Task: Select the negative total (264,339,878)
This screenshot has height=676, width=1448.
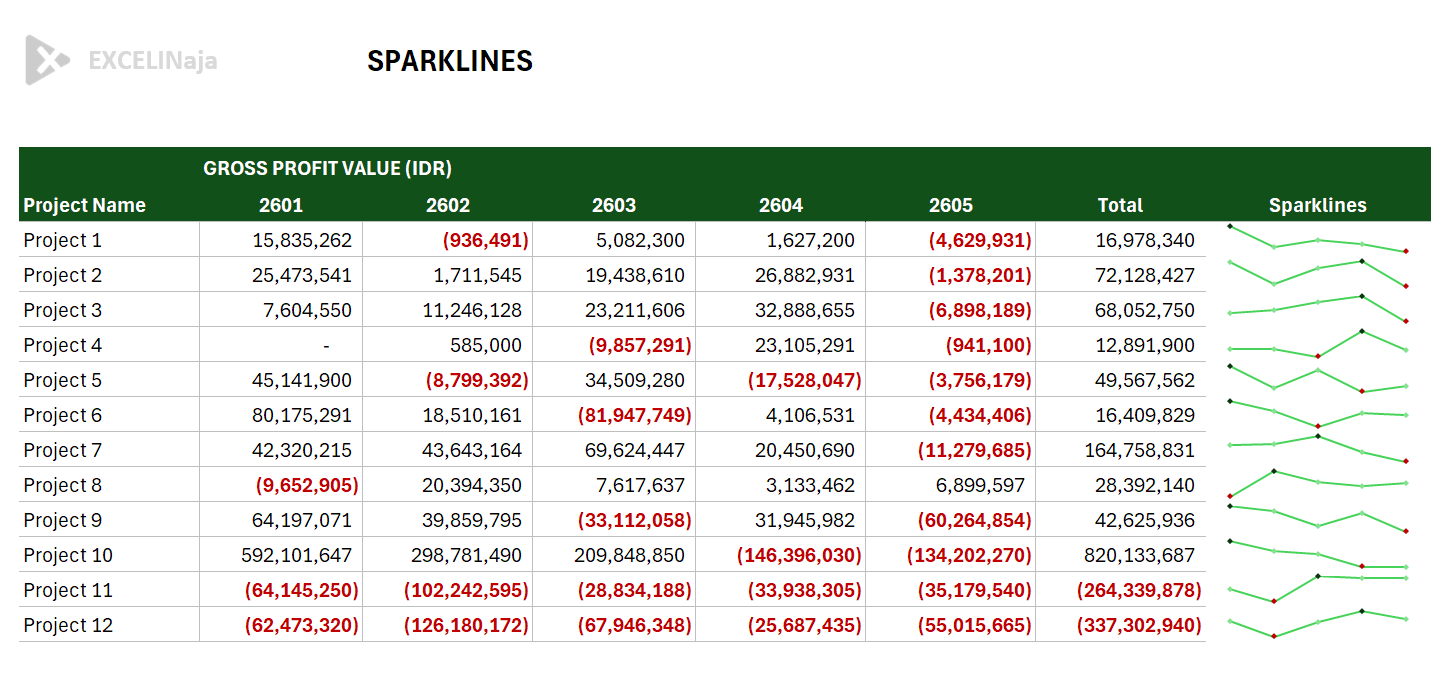Action: pos(1121,590)
